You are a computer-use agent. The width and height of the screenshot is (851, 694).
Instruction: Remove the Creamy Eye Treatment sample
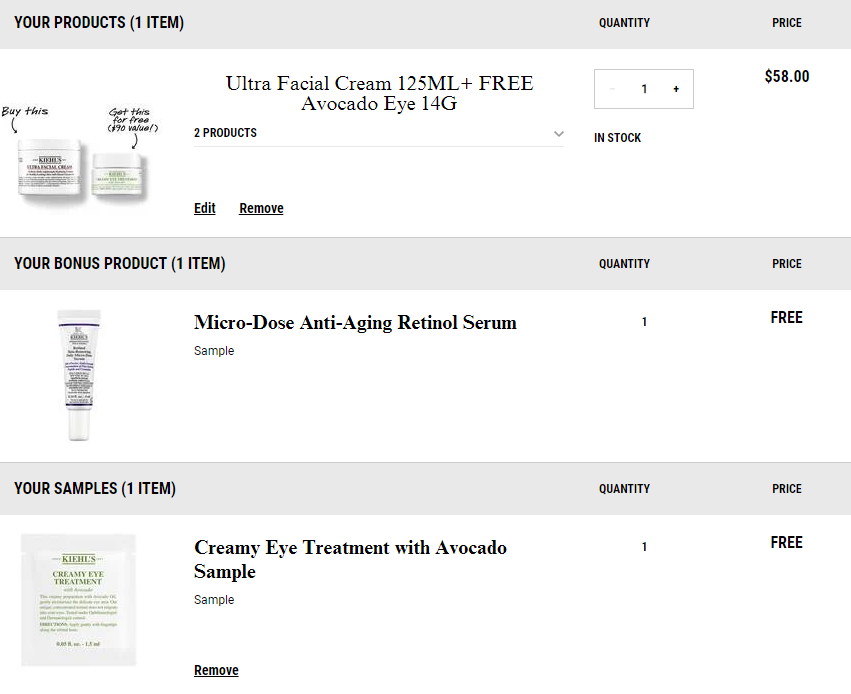pos(216,670)
